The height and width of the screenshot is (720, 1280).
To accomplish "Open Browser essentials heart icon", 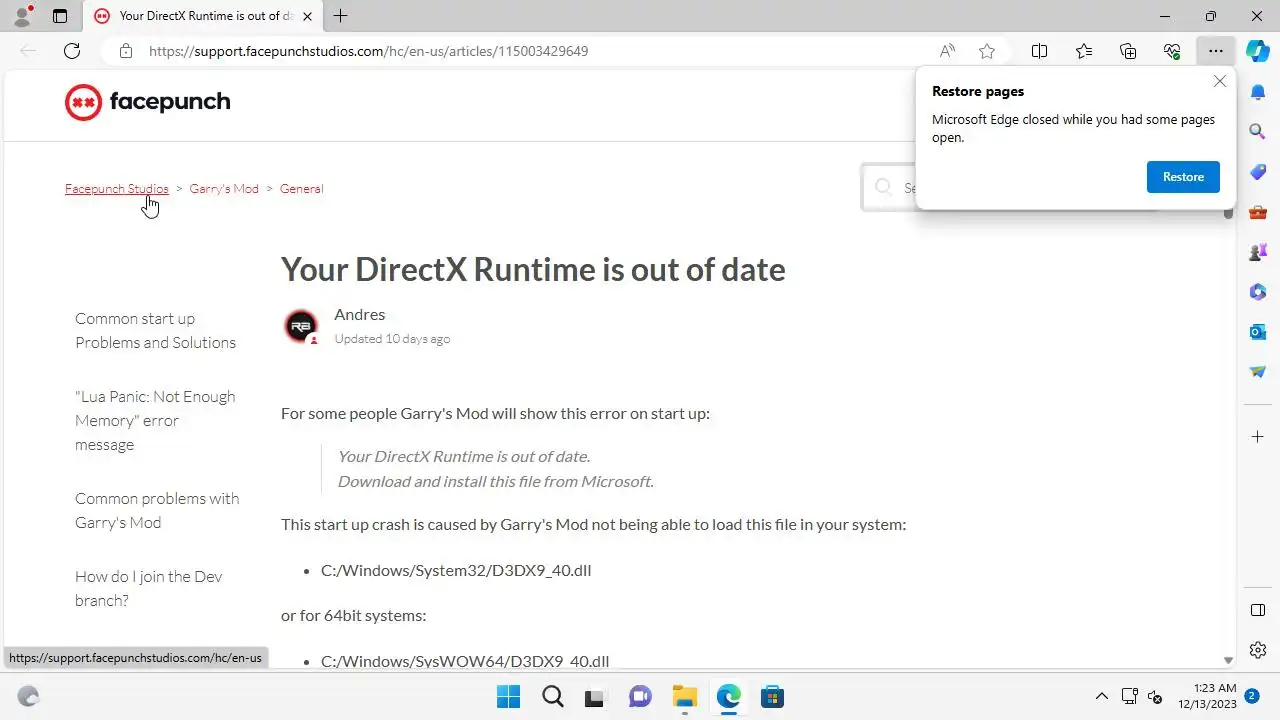I will pyautogui.click(x=1172, y=51).
